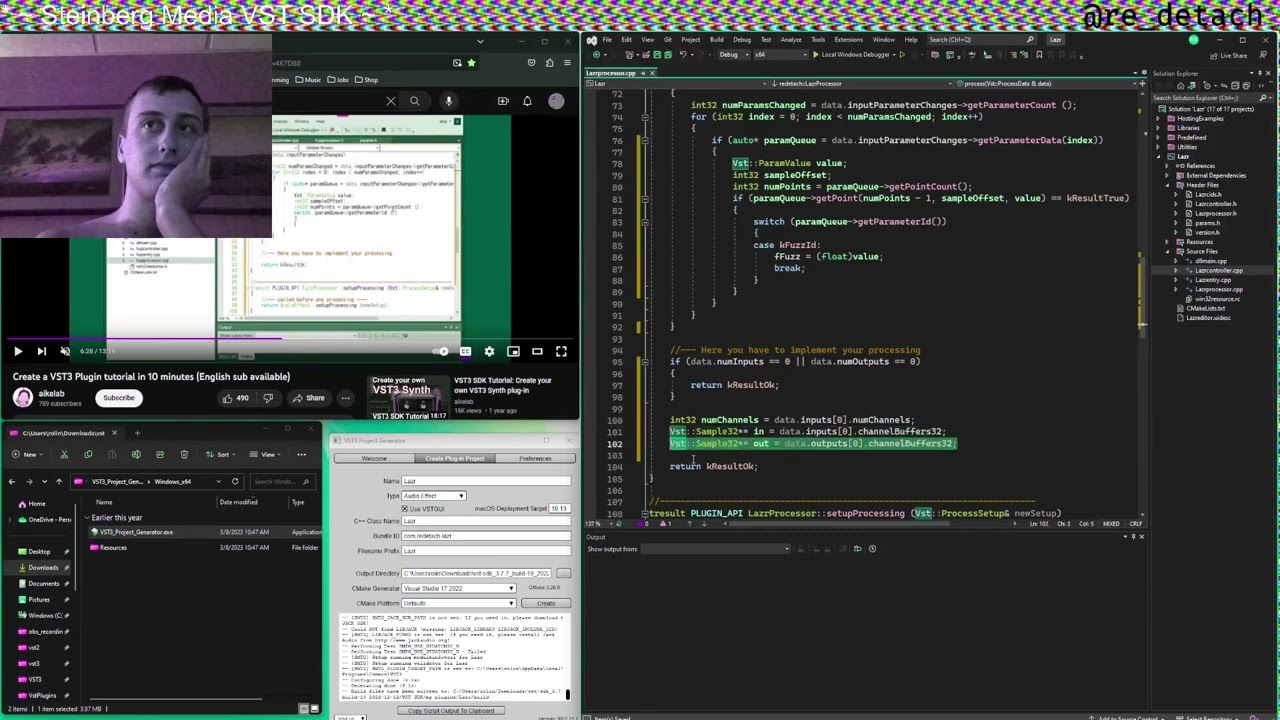This screenshot has width=1280, height=720.
Task: Open CMake Platform dropdown
Action: [459, 603]
